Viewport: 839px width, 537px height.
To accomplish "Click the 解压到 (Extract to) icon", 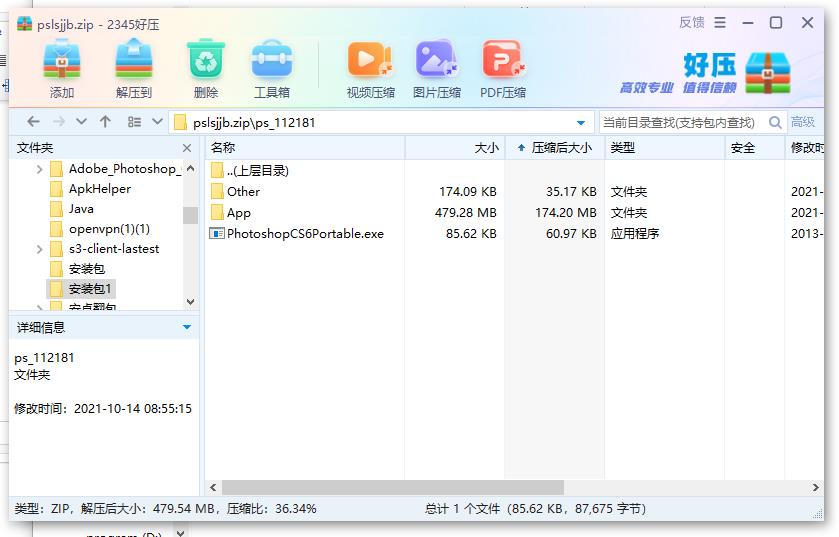I will click(134, 59).
